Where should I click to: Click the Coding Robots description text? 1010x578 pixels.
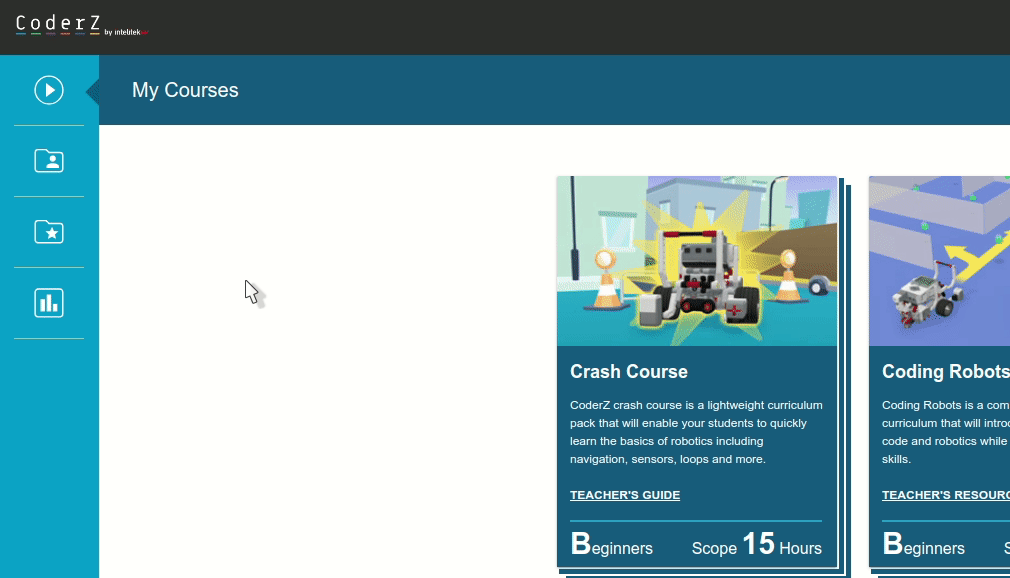click(x=946, y=432)
